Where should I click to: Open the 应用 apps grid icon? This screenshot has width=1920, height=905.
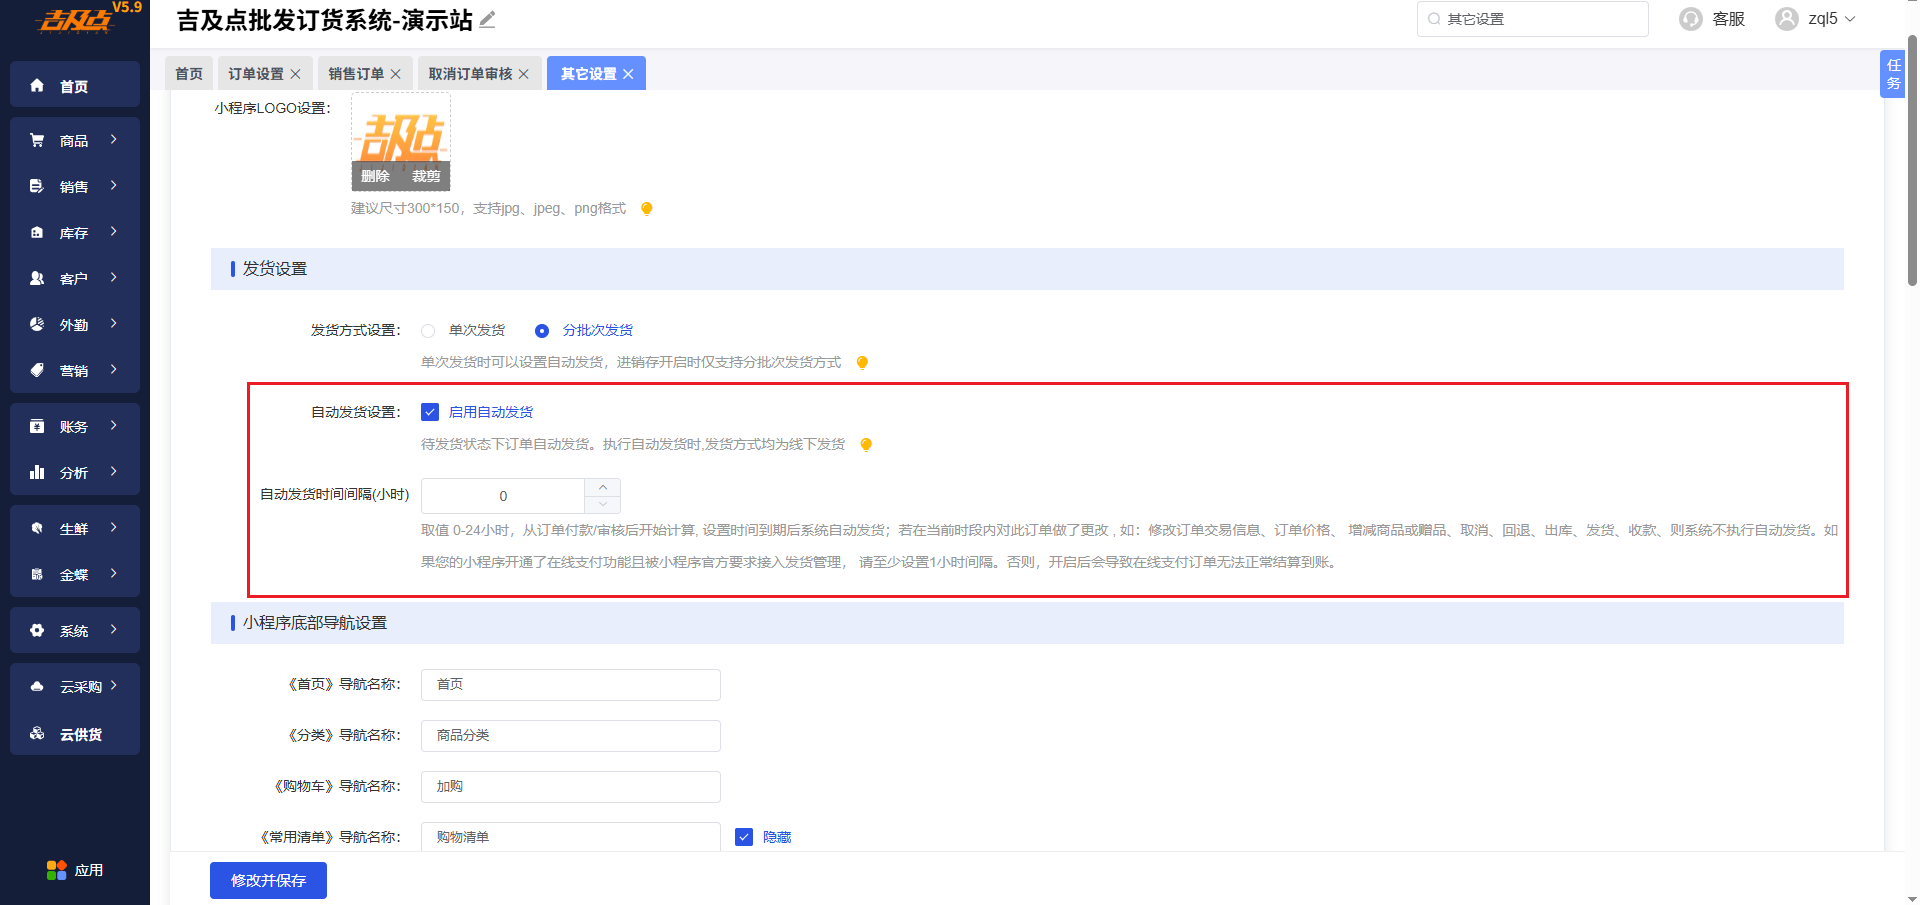pyautogui.click(x=56, y=870)
